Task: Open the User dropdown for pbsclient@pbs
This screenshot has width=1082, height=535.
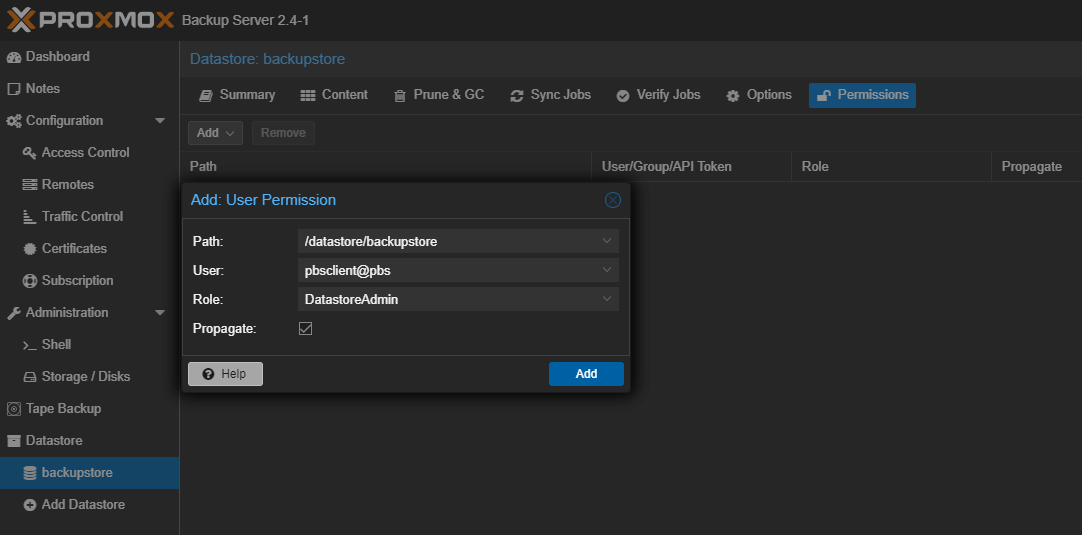Action: pyautogui.click(x=607, y=270)
